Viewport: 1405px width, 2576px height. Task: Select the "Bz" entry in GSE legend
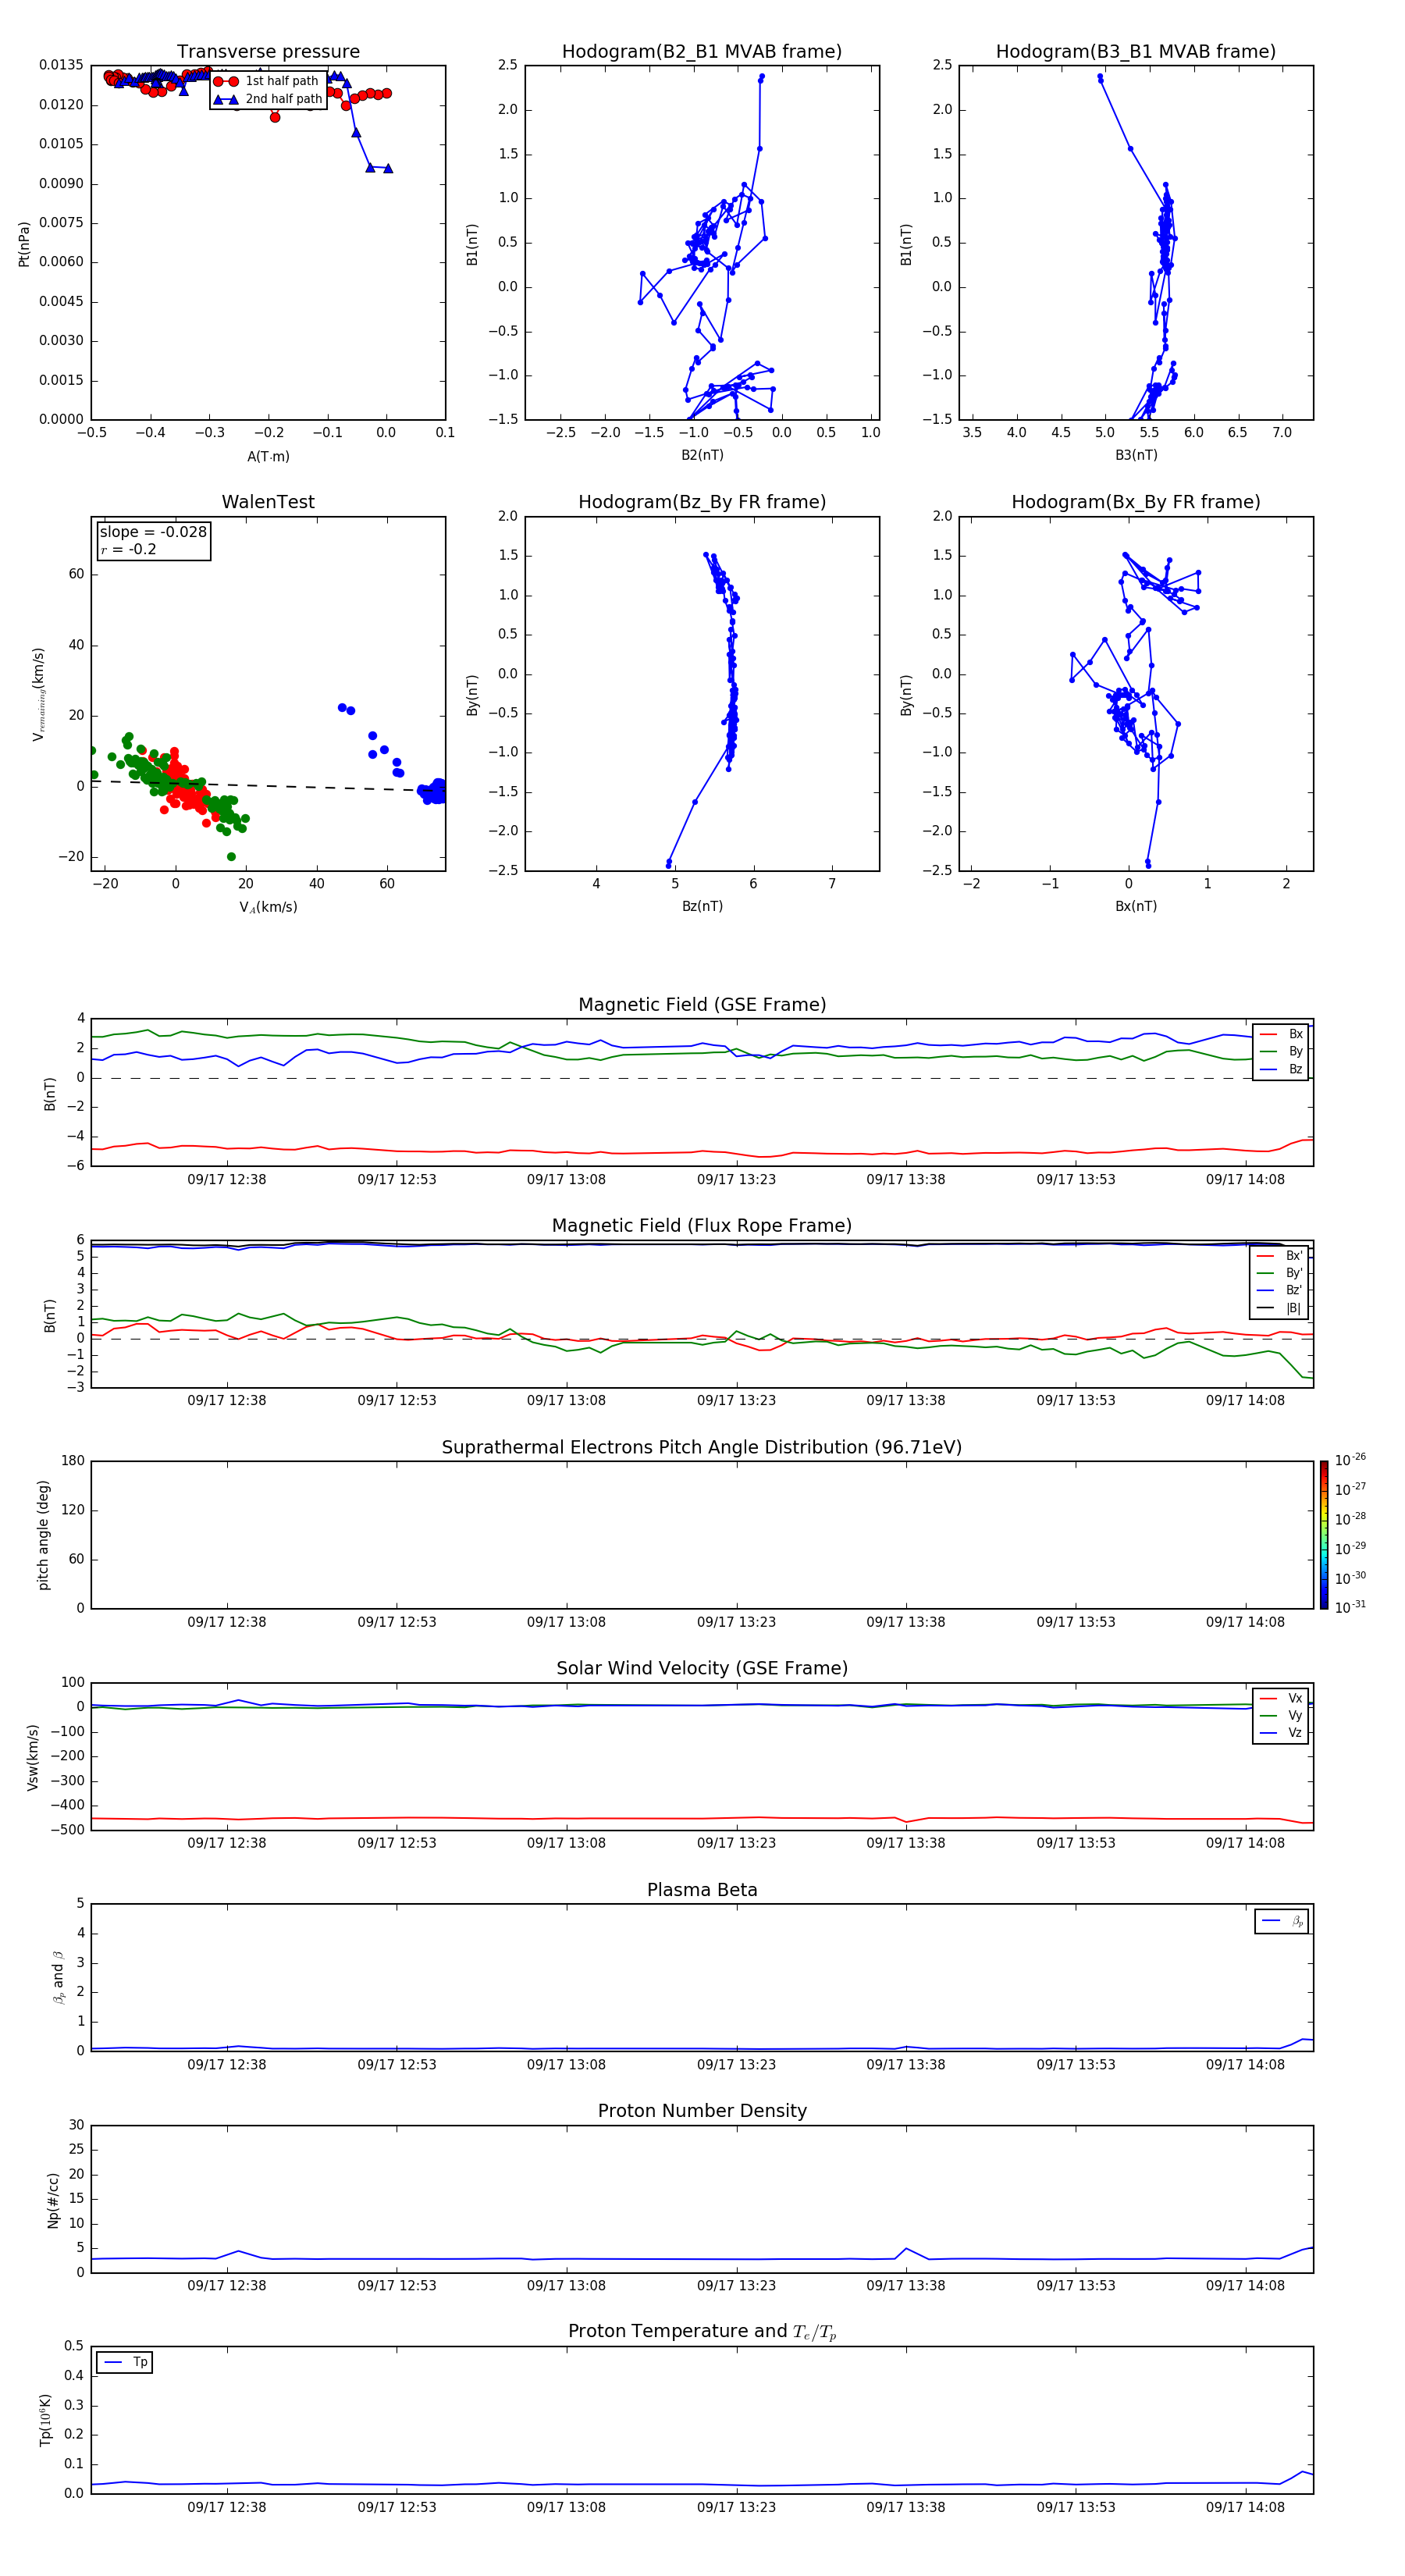[x=1281, y=1069]
